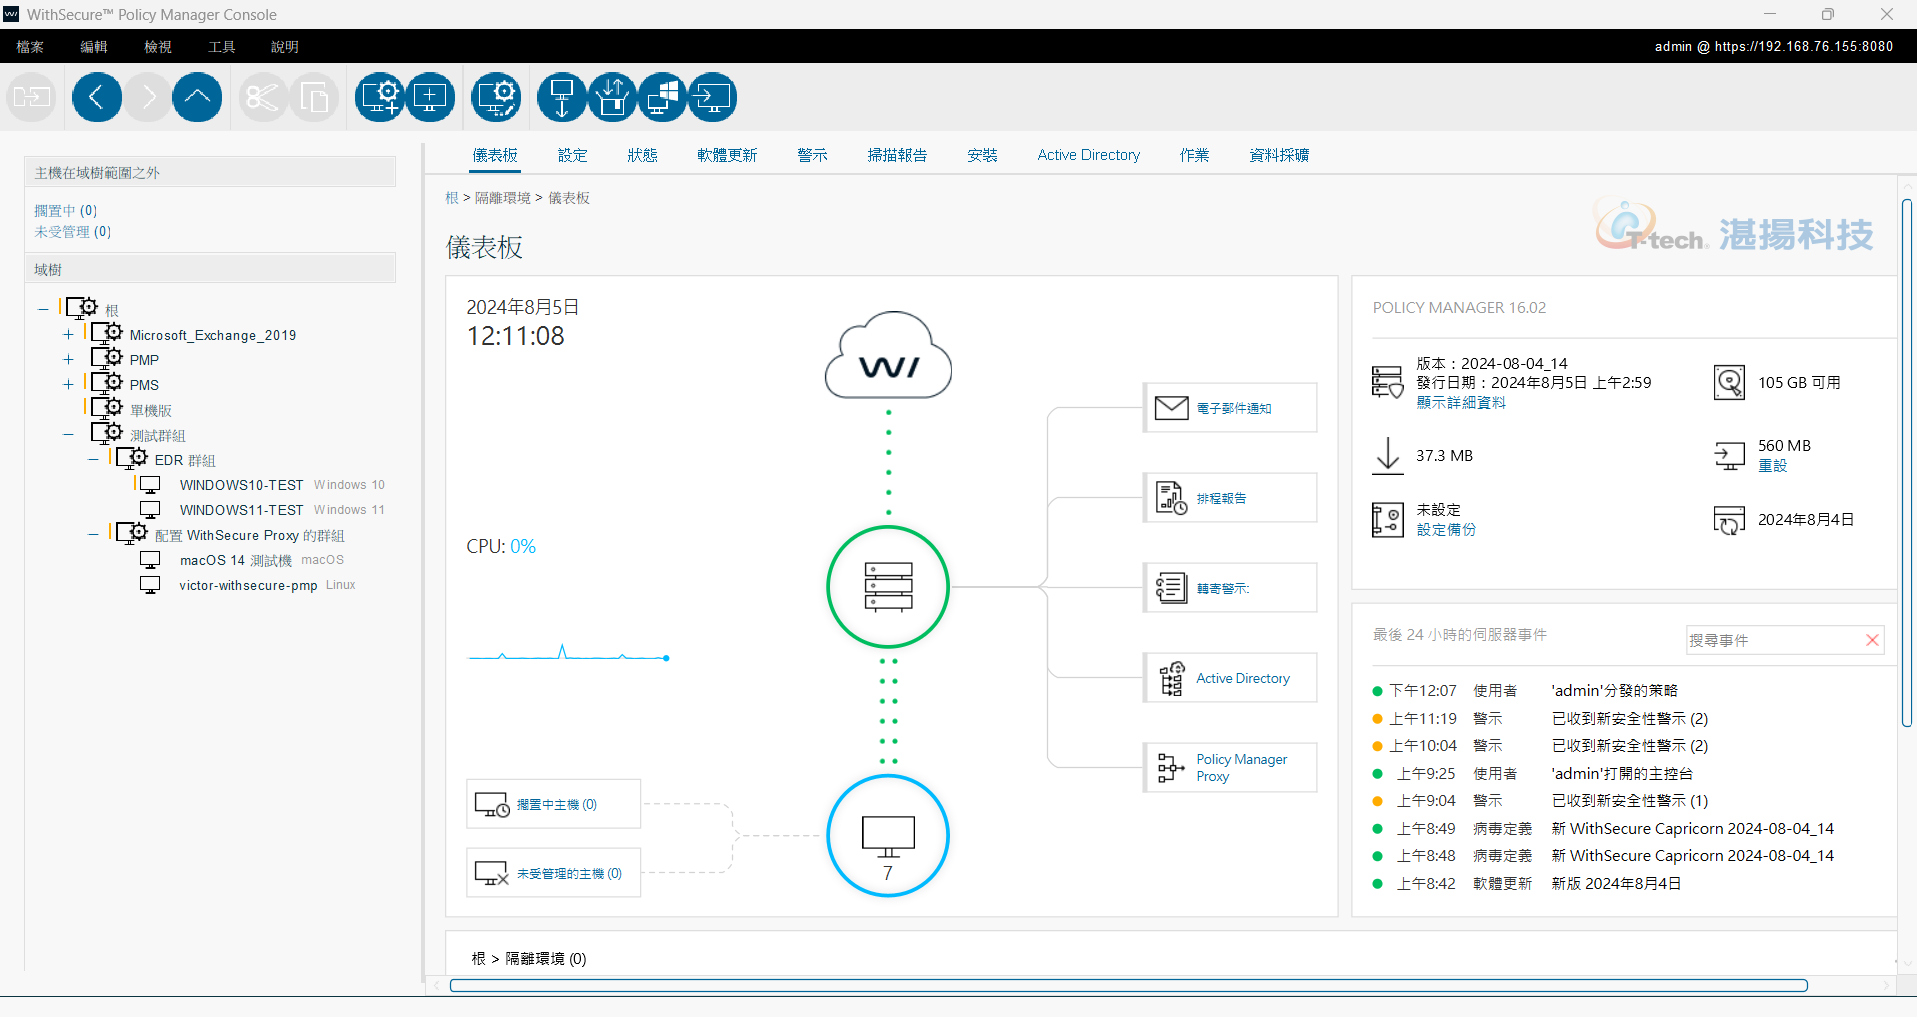This screenshot has width=1917, height=1017.
Task: Switch to the 資料採礦 tab
Action: (1280, 155)
